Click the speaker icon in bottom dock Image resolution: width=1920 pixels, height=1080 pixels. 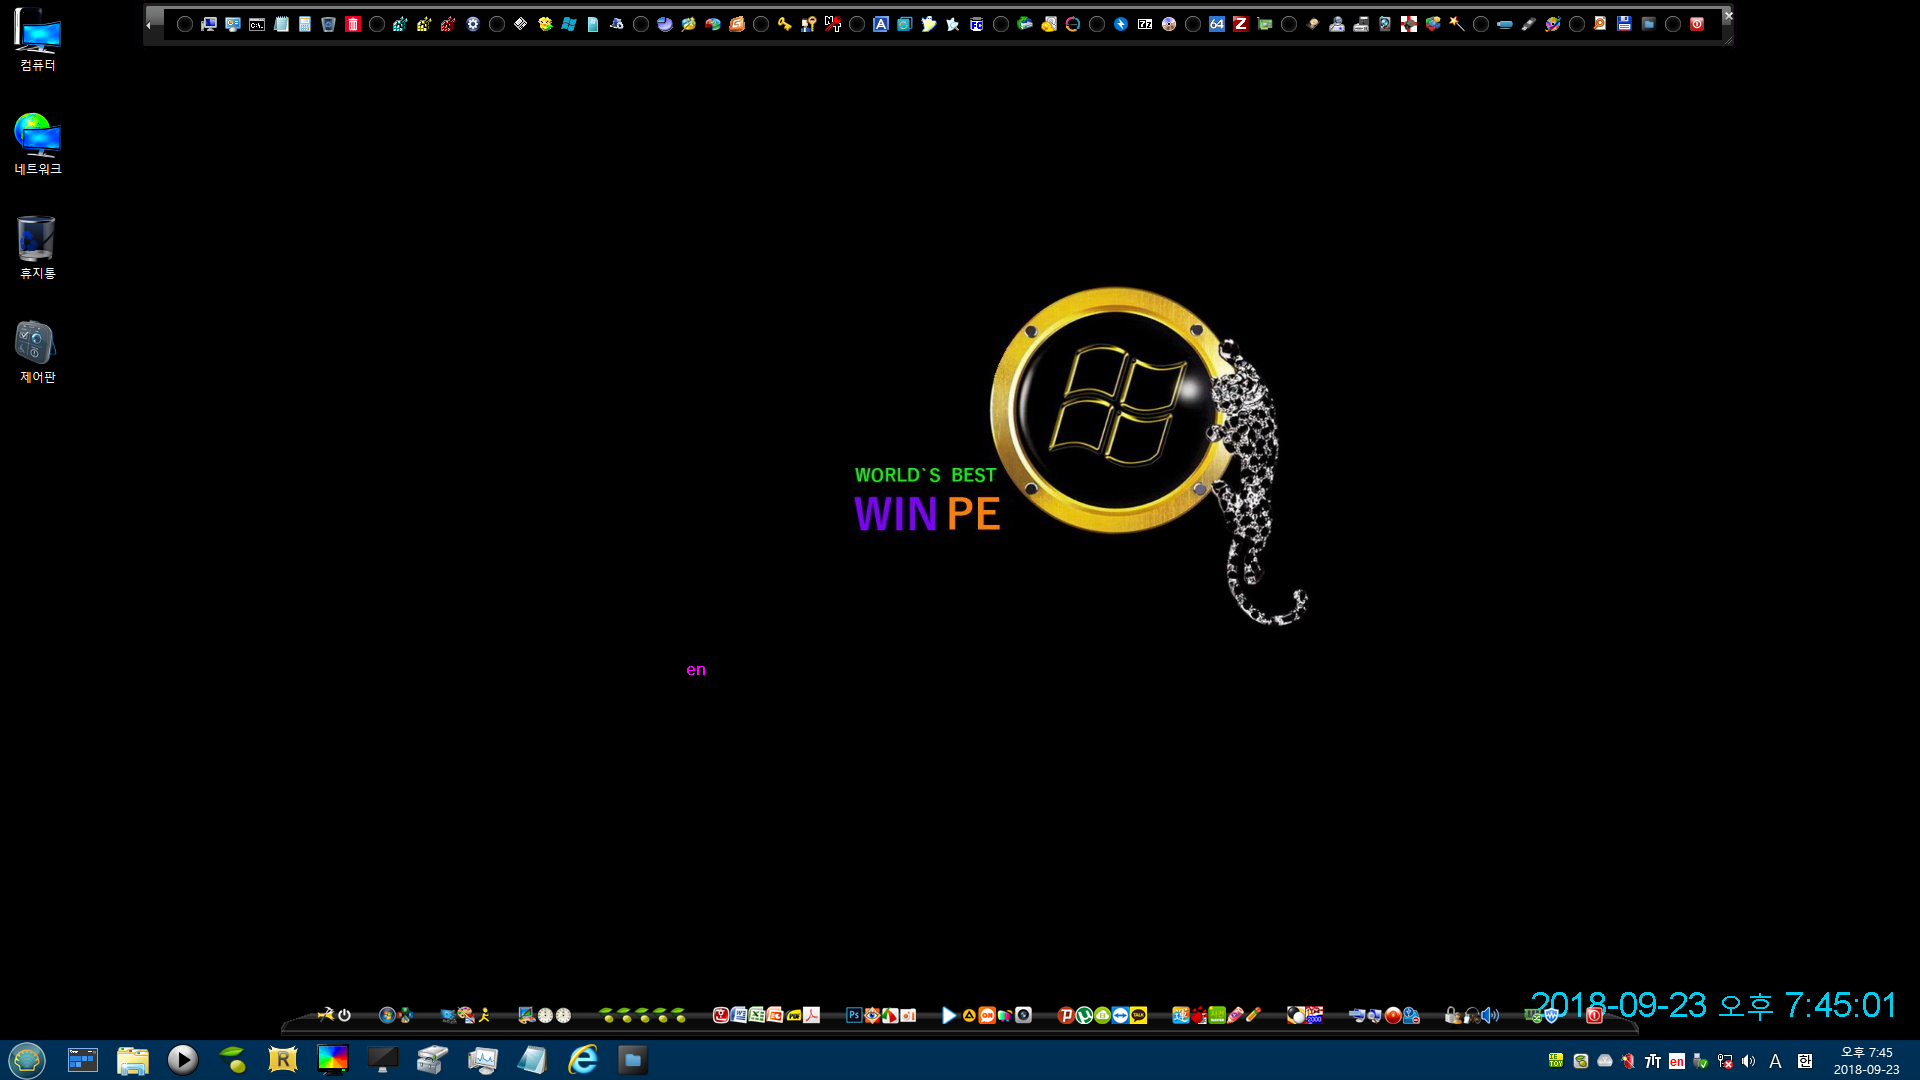pos(1491,1015)
